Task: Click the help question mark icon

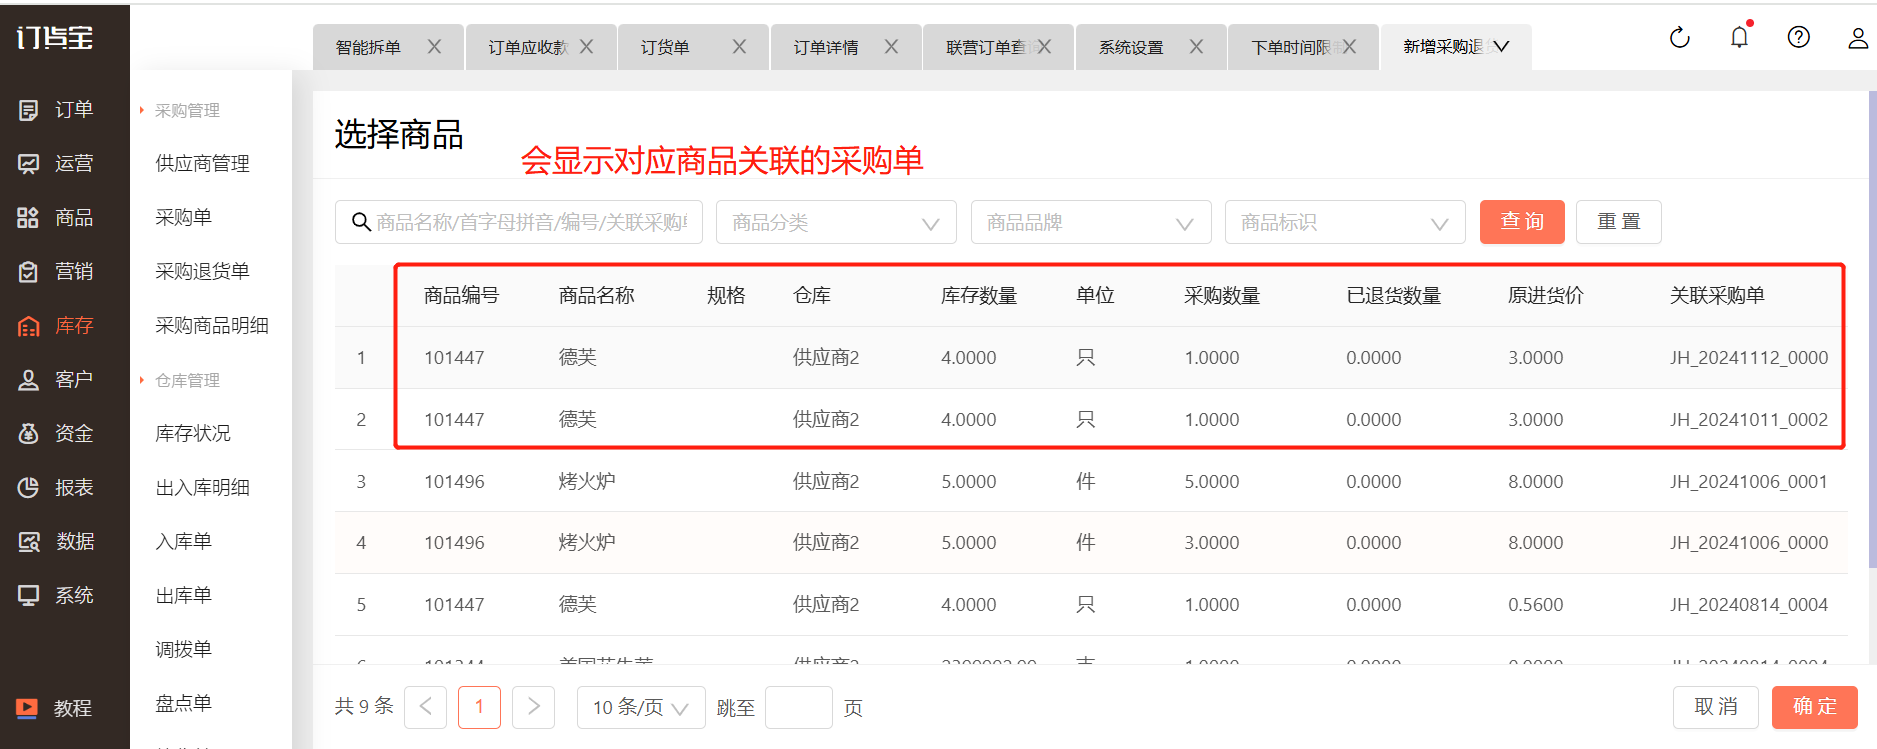Action: pyautogui.click(x=1798, y=38)
